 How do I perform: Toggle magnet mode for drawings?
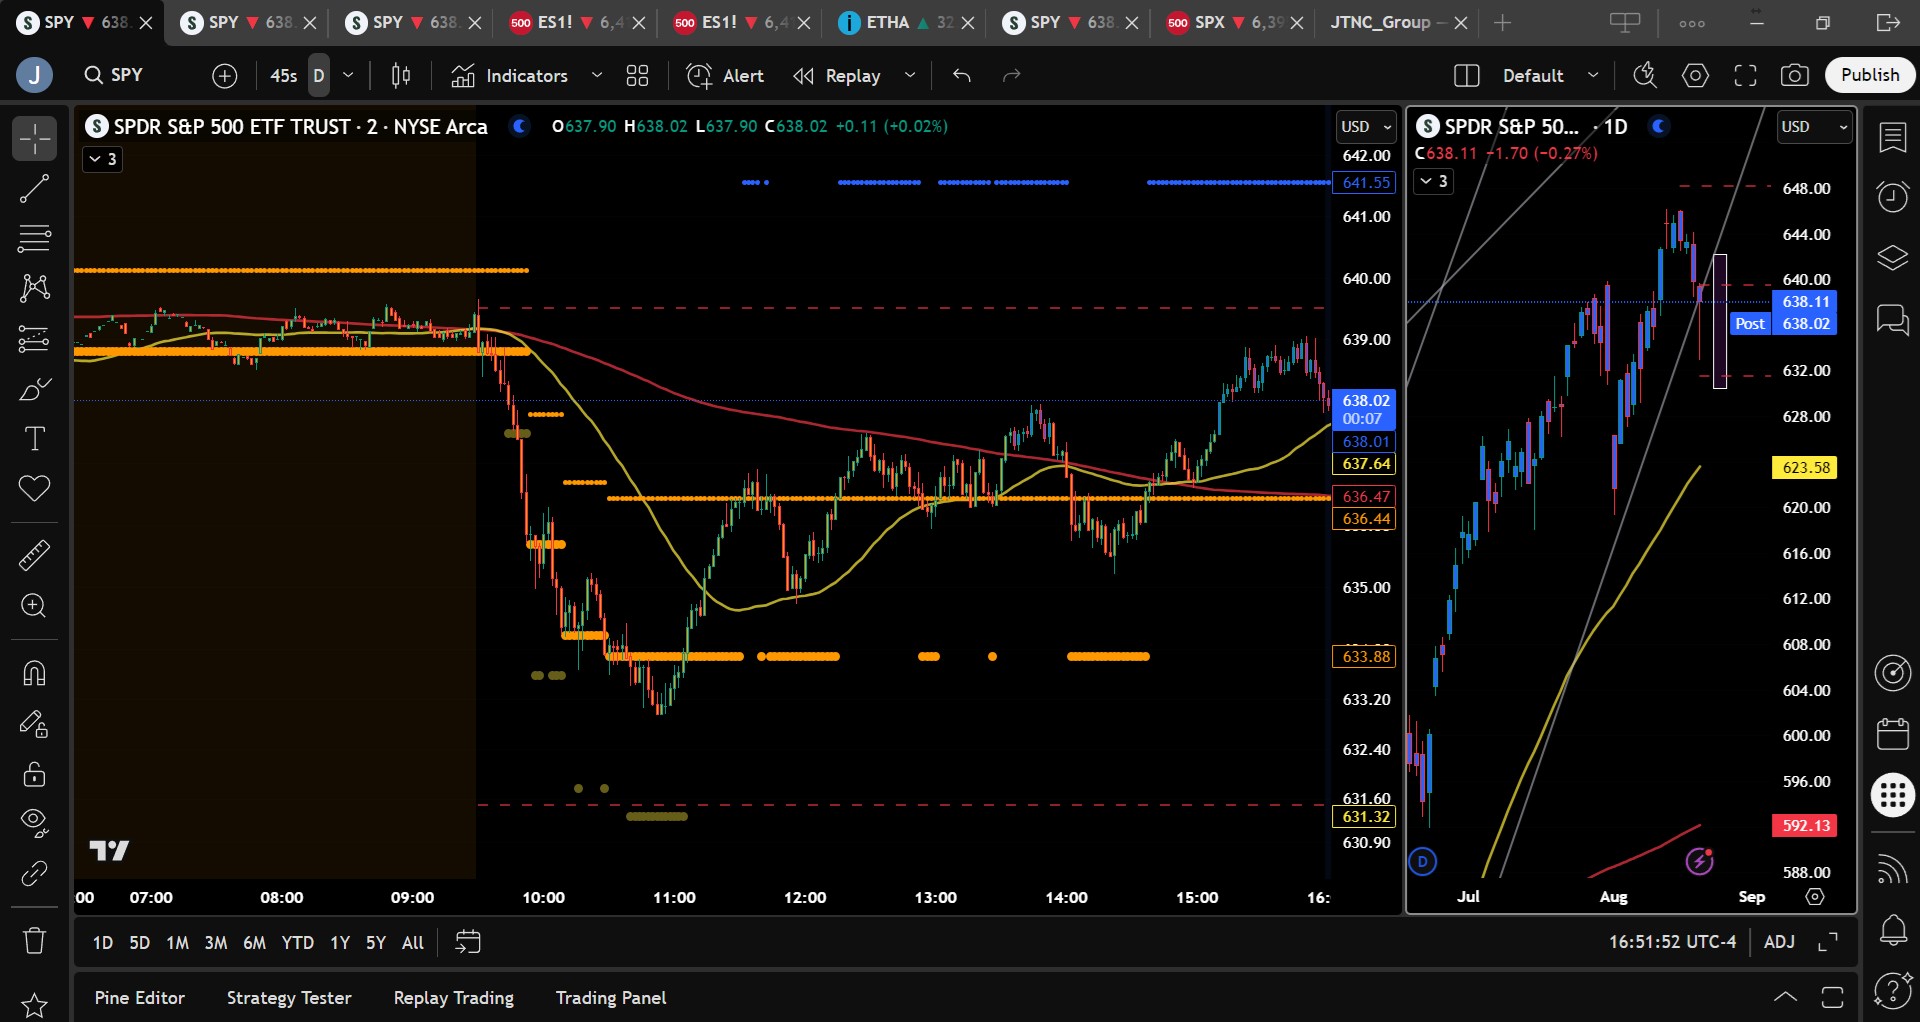[34, 673]
